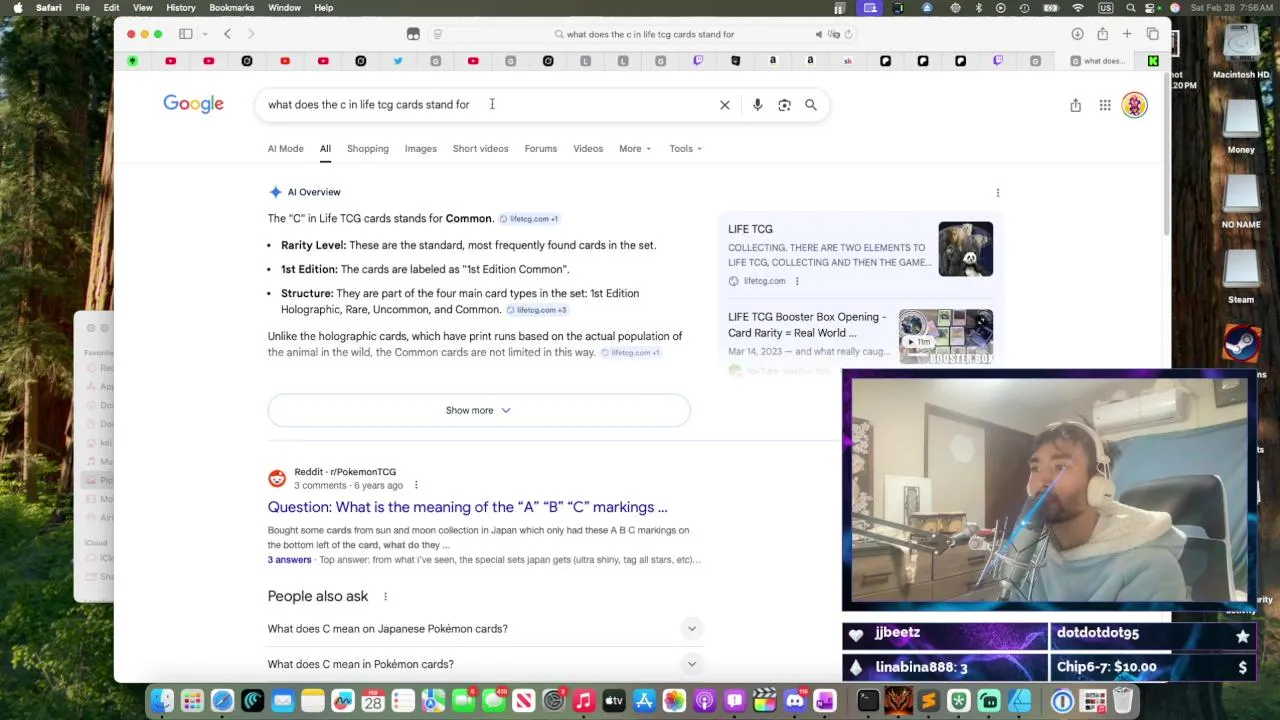The image size is (1280, 720).
Task: Select the Short videos tab
Action: 480,149
